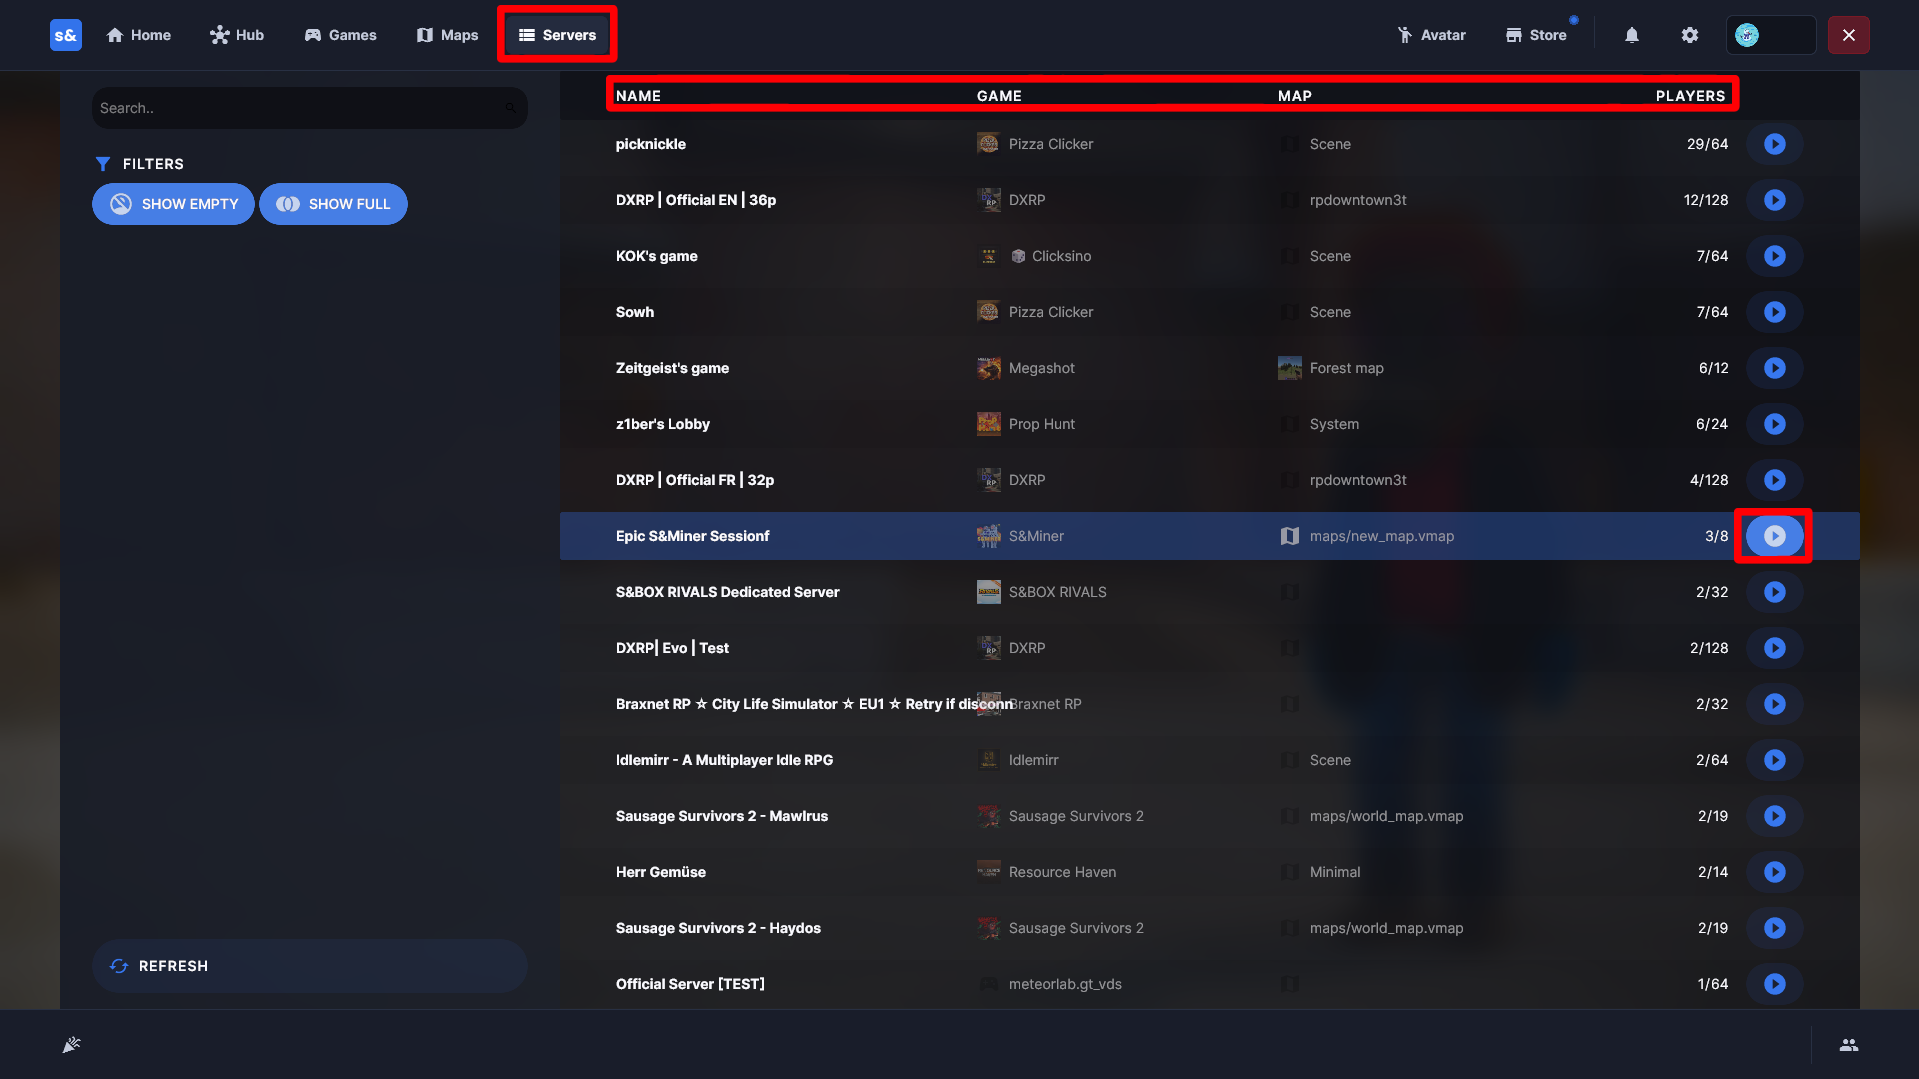This screenshot has height=1079, width=1919.
Task: Join z1ber's Lobby via play button
Action: pyautogui.click(x=1775, y=424)
